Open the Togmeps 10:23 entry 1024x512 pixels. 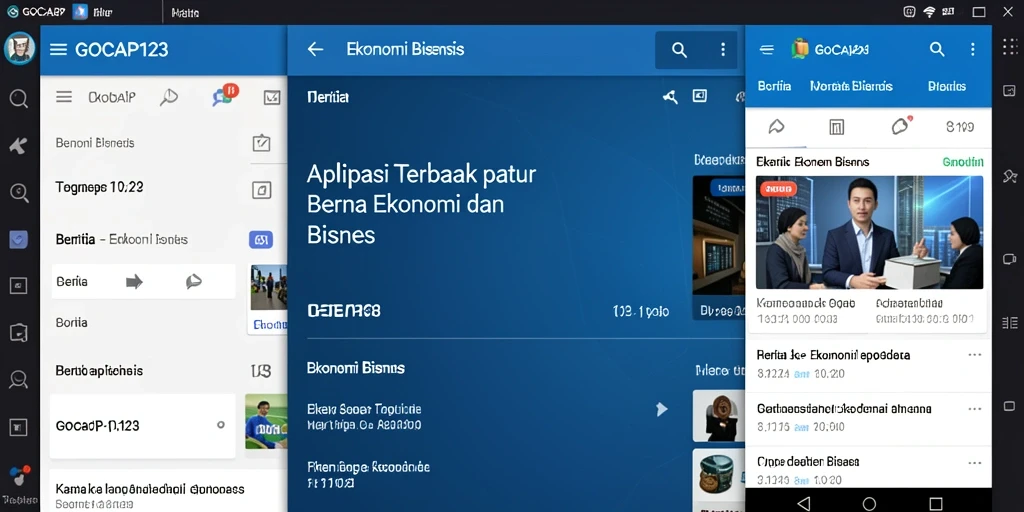tap(99, 187)
